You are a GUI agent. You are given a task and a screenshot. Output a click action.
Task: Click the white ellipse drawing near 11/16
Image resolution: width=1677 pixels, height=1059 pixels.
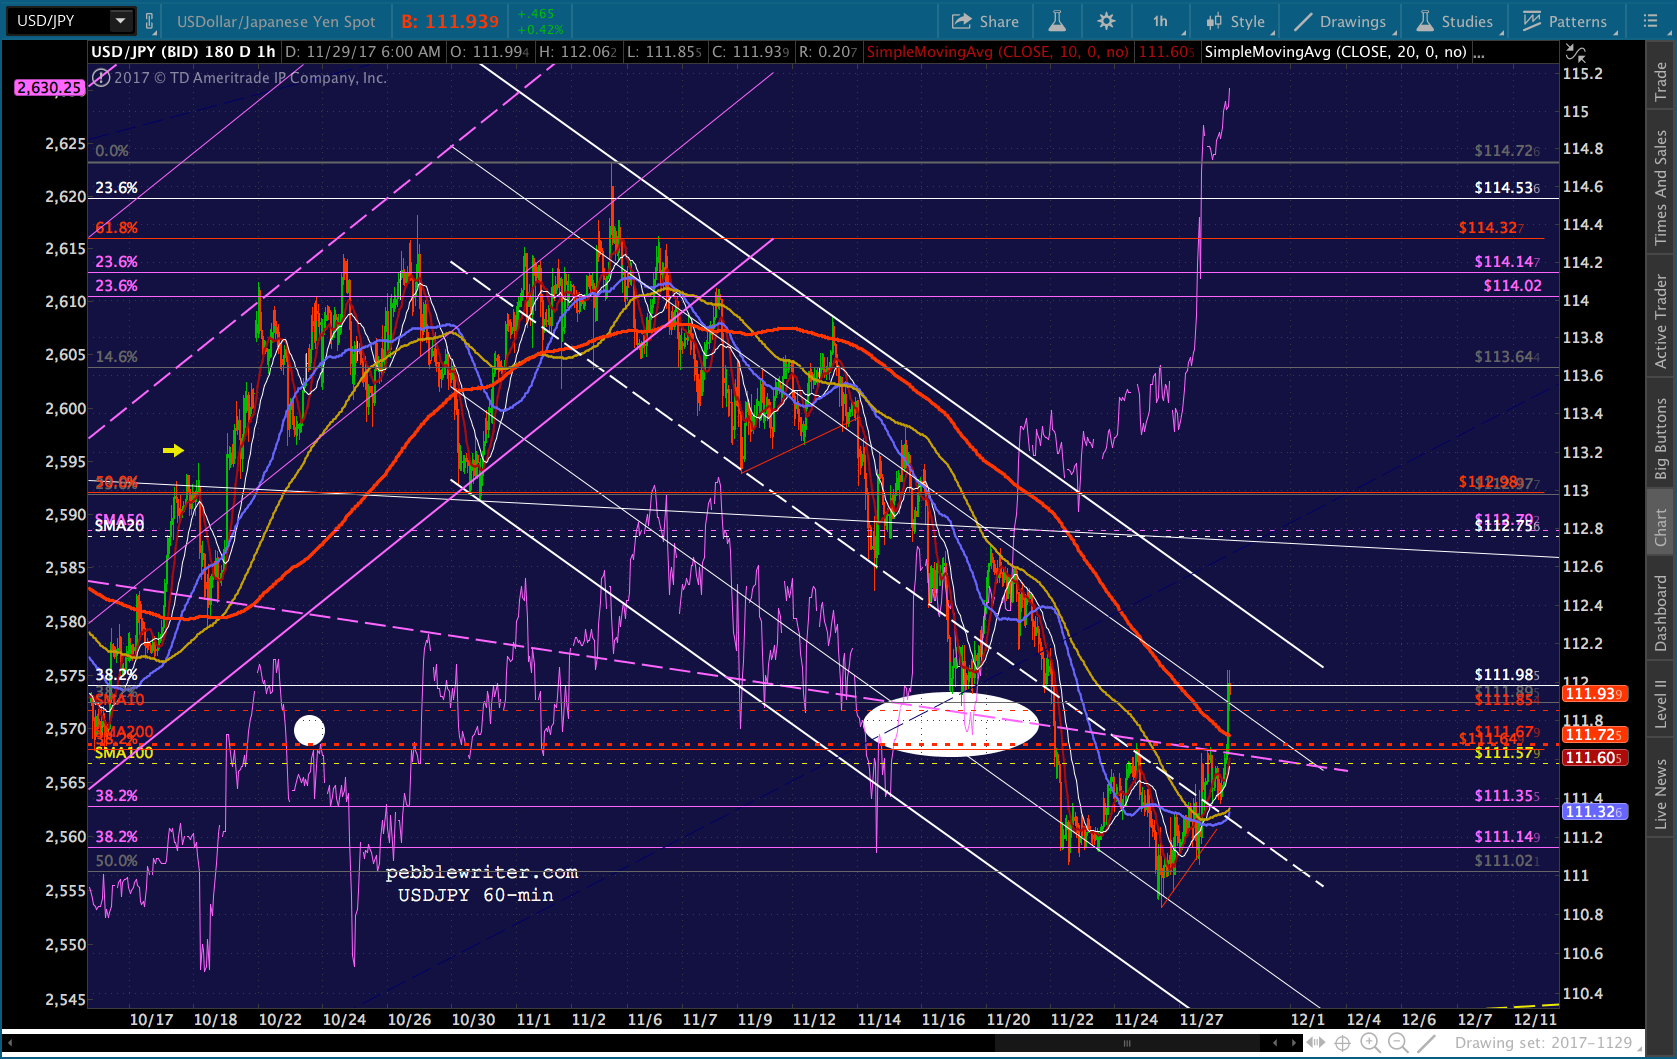click(950, 724)
